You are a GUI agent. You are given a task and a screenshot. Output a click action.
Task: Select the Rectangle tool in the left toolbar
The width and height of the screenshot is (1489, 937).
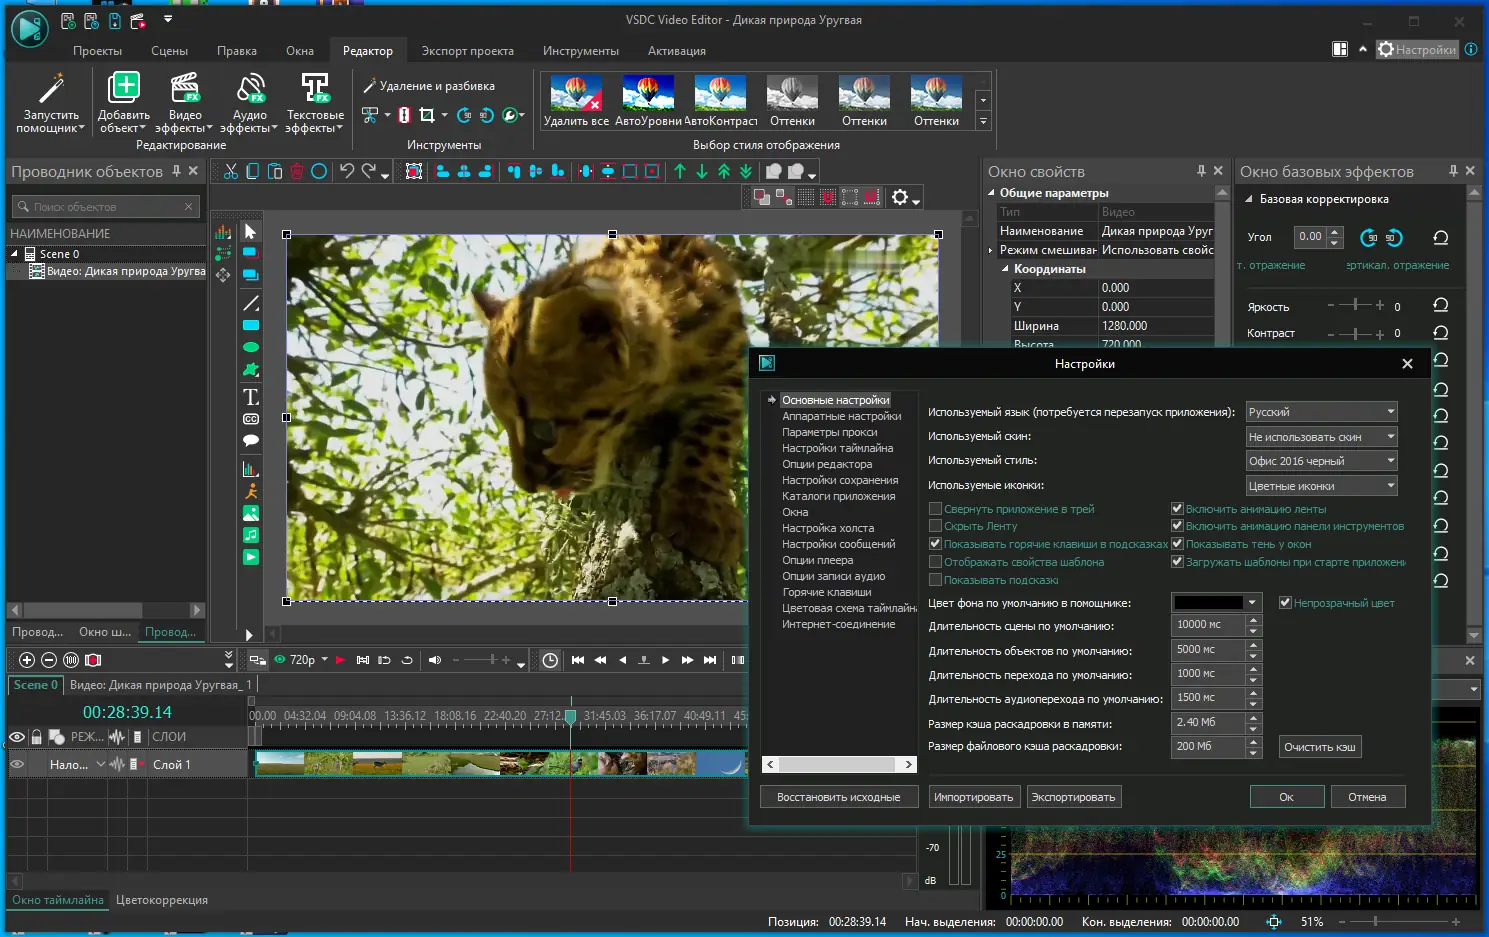point(250,324)
